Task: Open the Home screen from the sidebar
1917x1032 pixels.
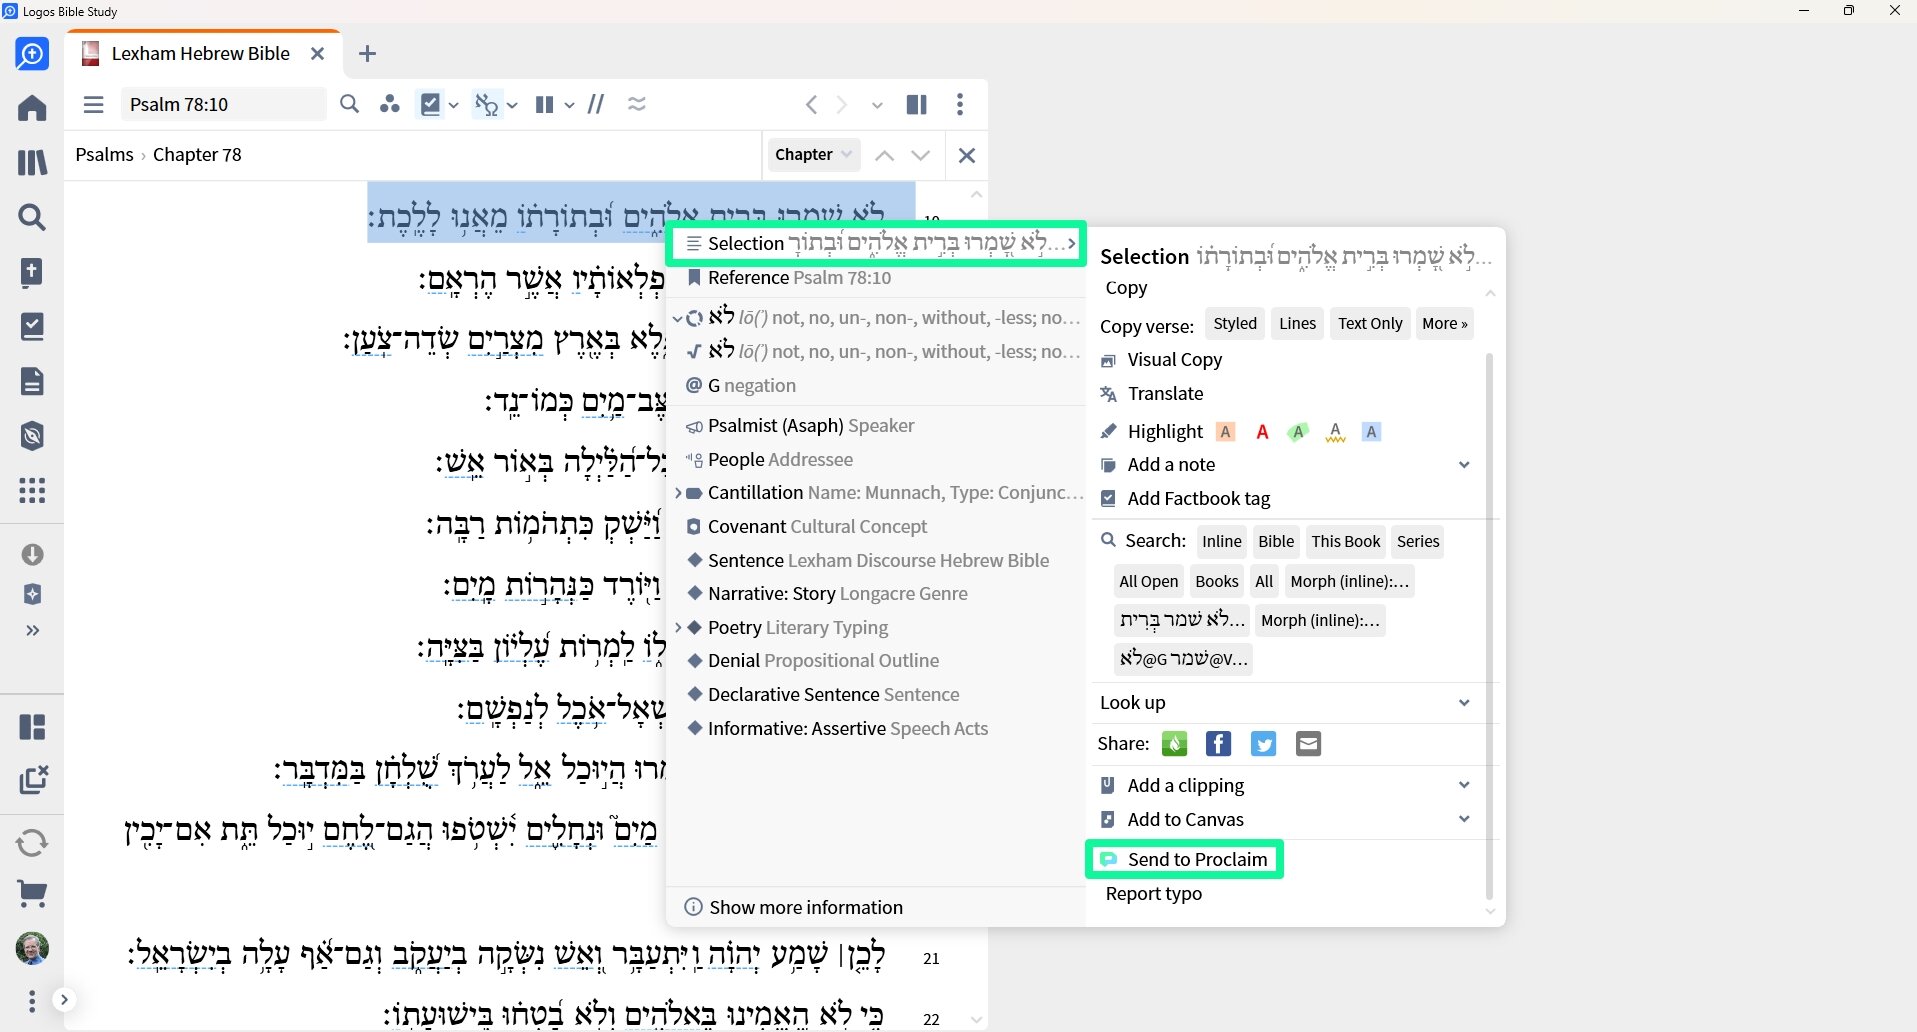Action: pos(32,107)
